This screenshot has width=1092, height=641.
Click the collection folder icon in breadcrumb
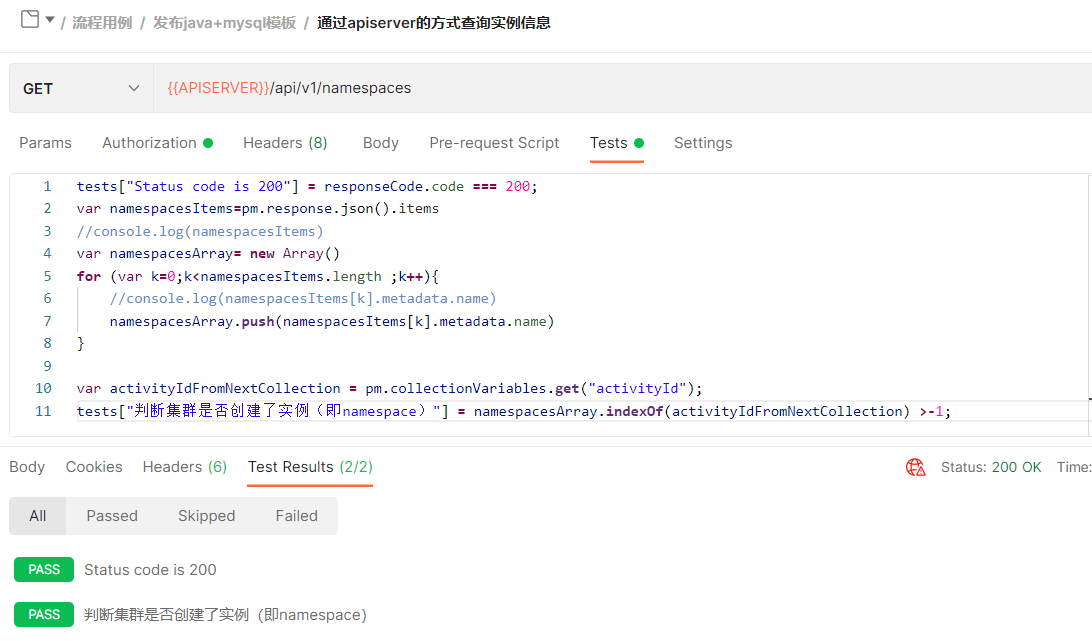coord(29,19)
